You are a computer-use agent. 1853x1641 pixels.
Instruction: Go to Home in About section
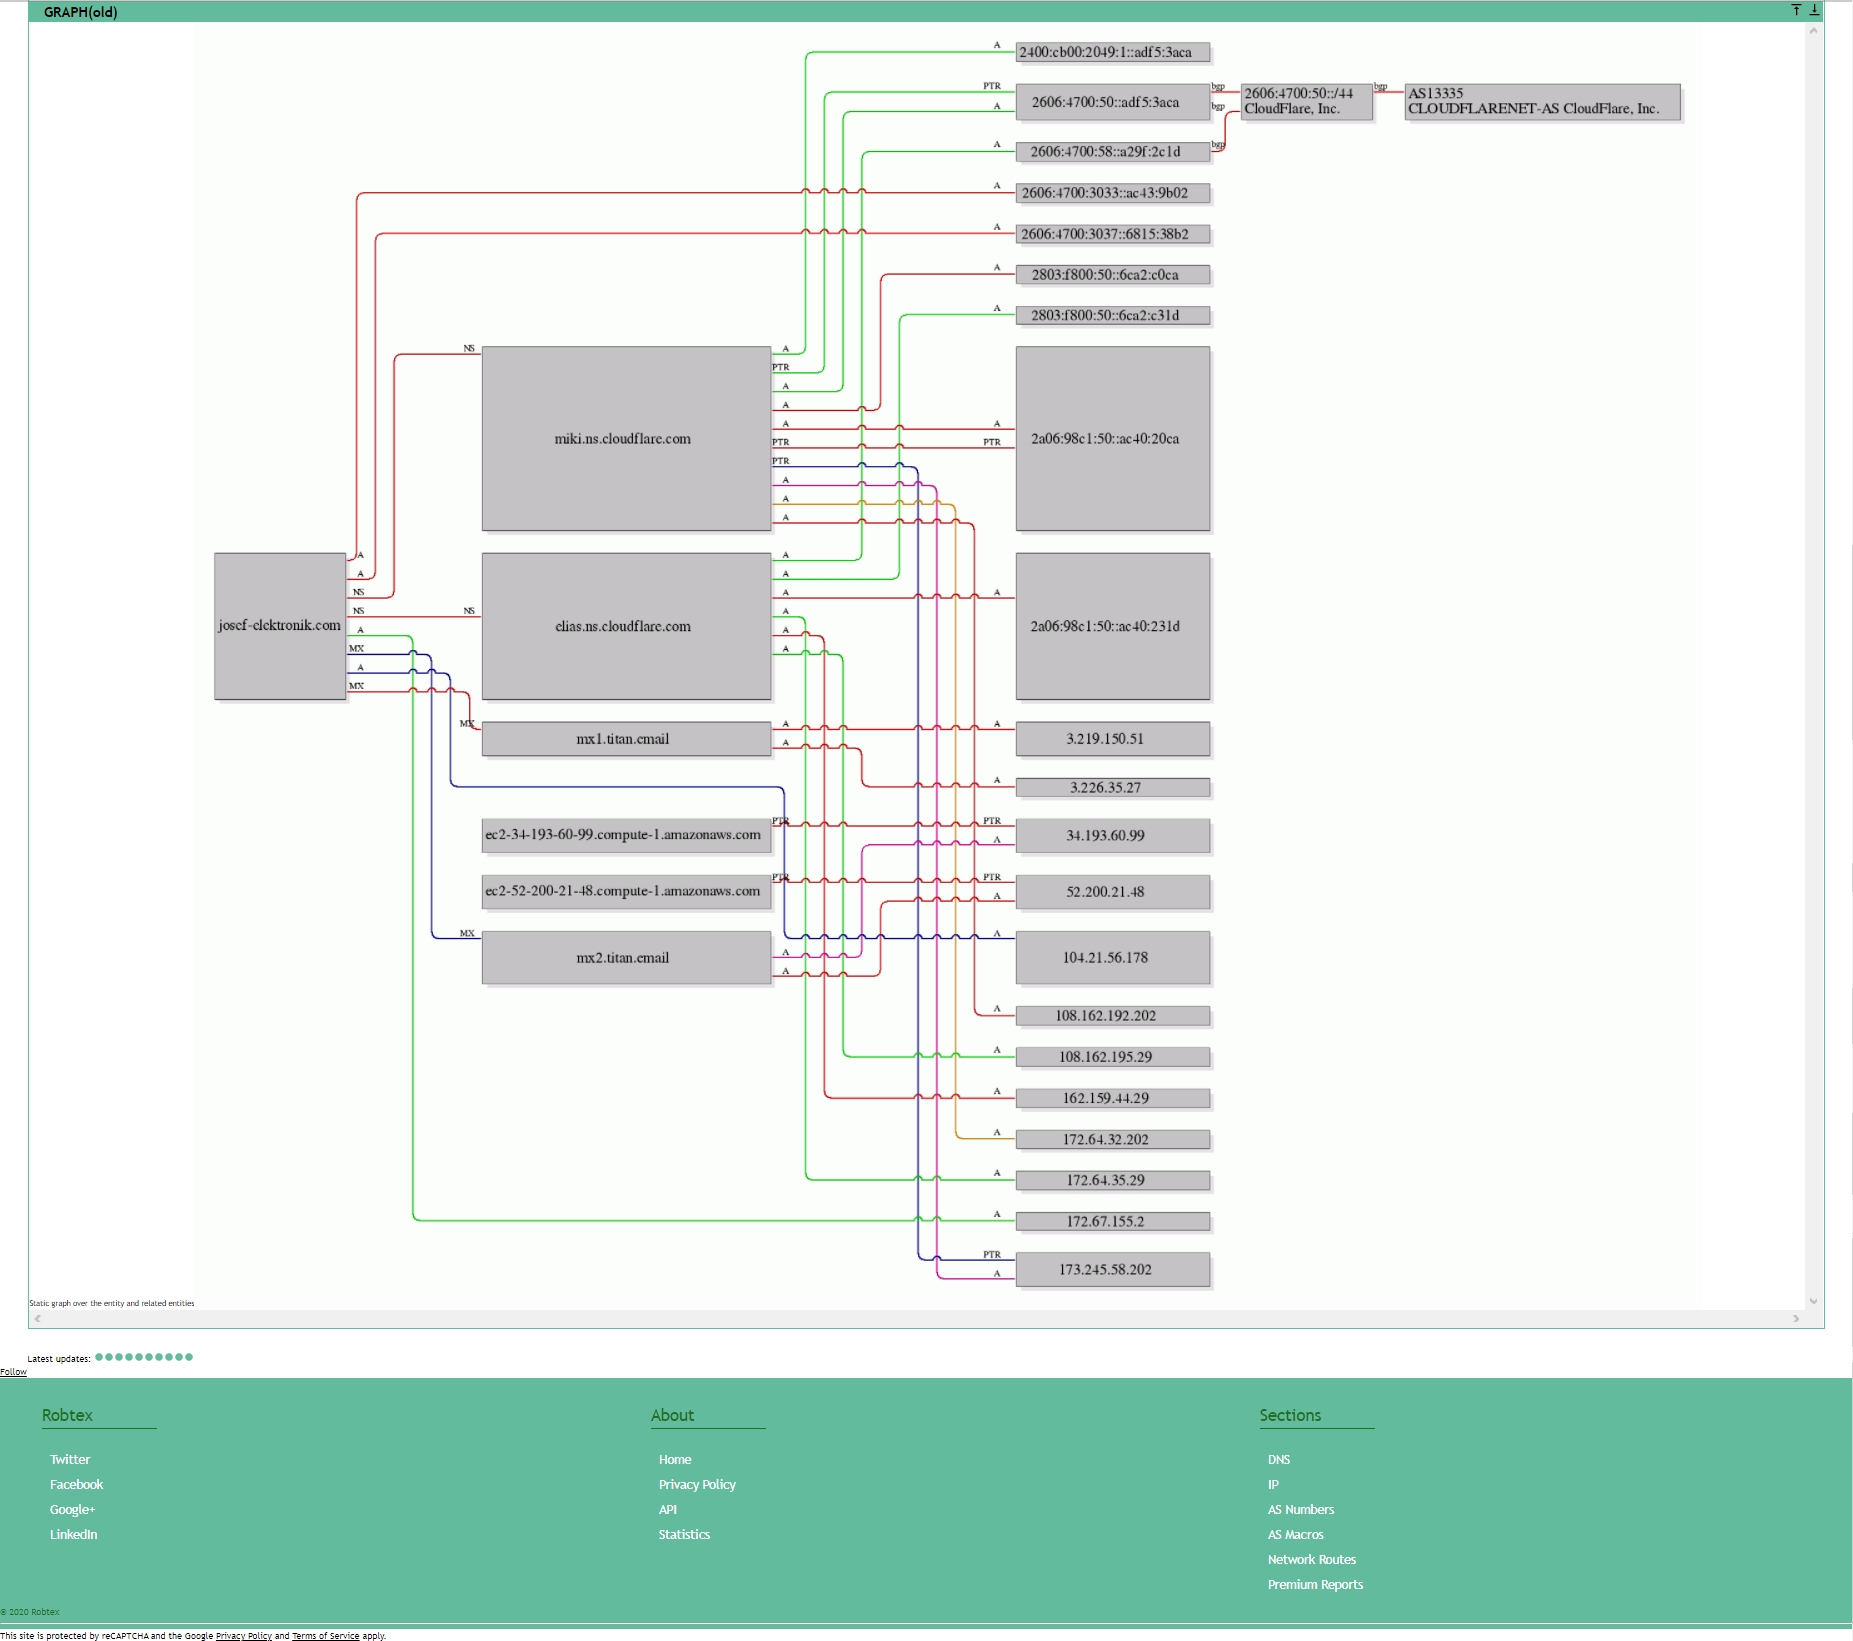[x=675, y=1460]
